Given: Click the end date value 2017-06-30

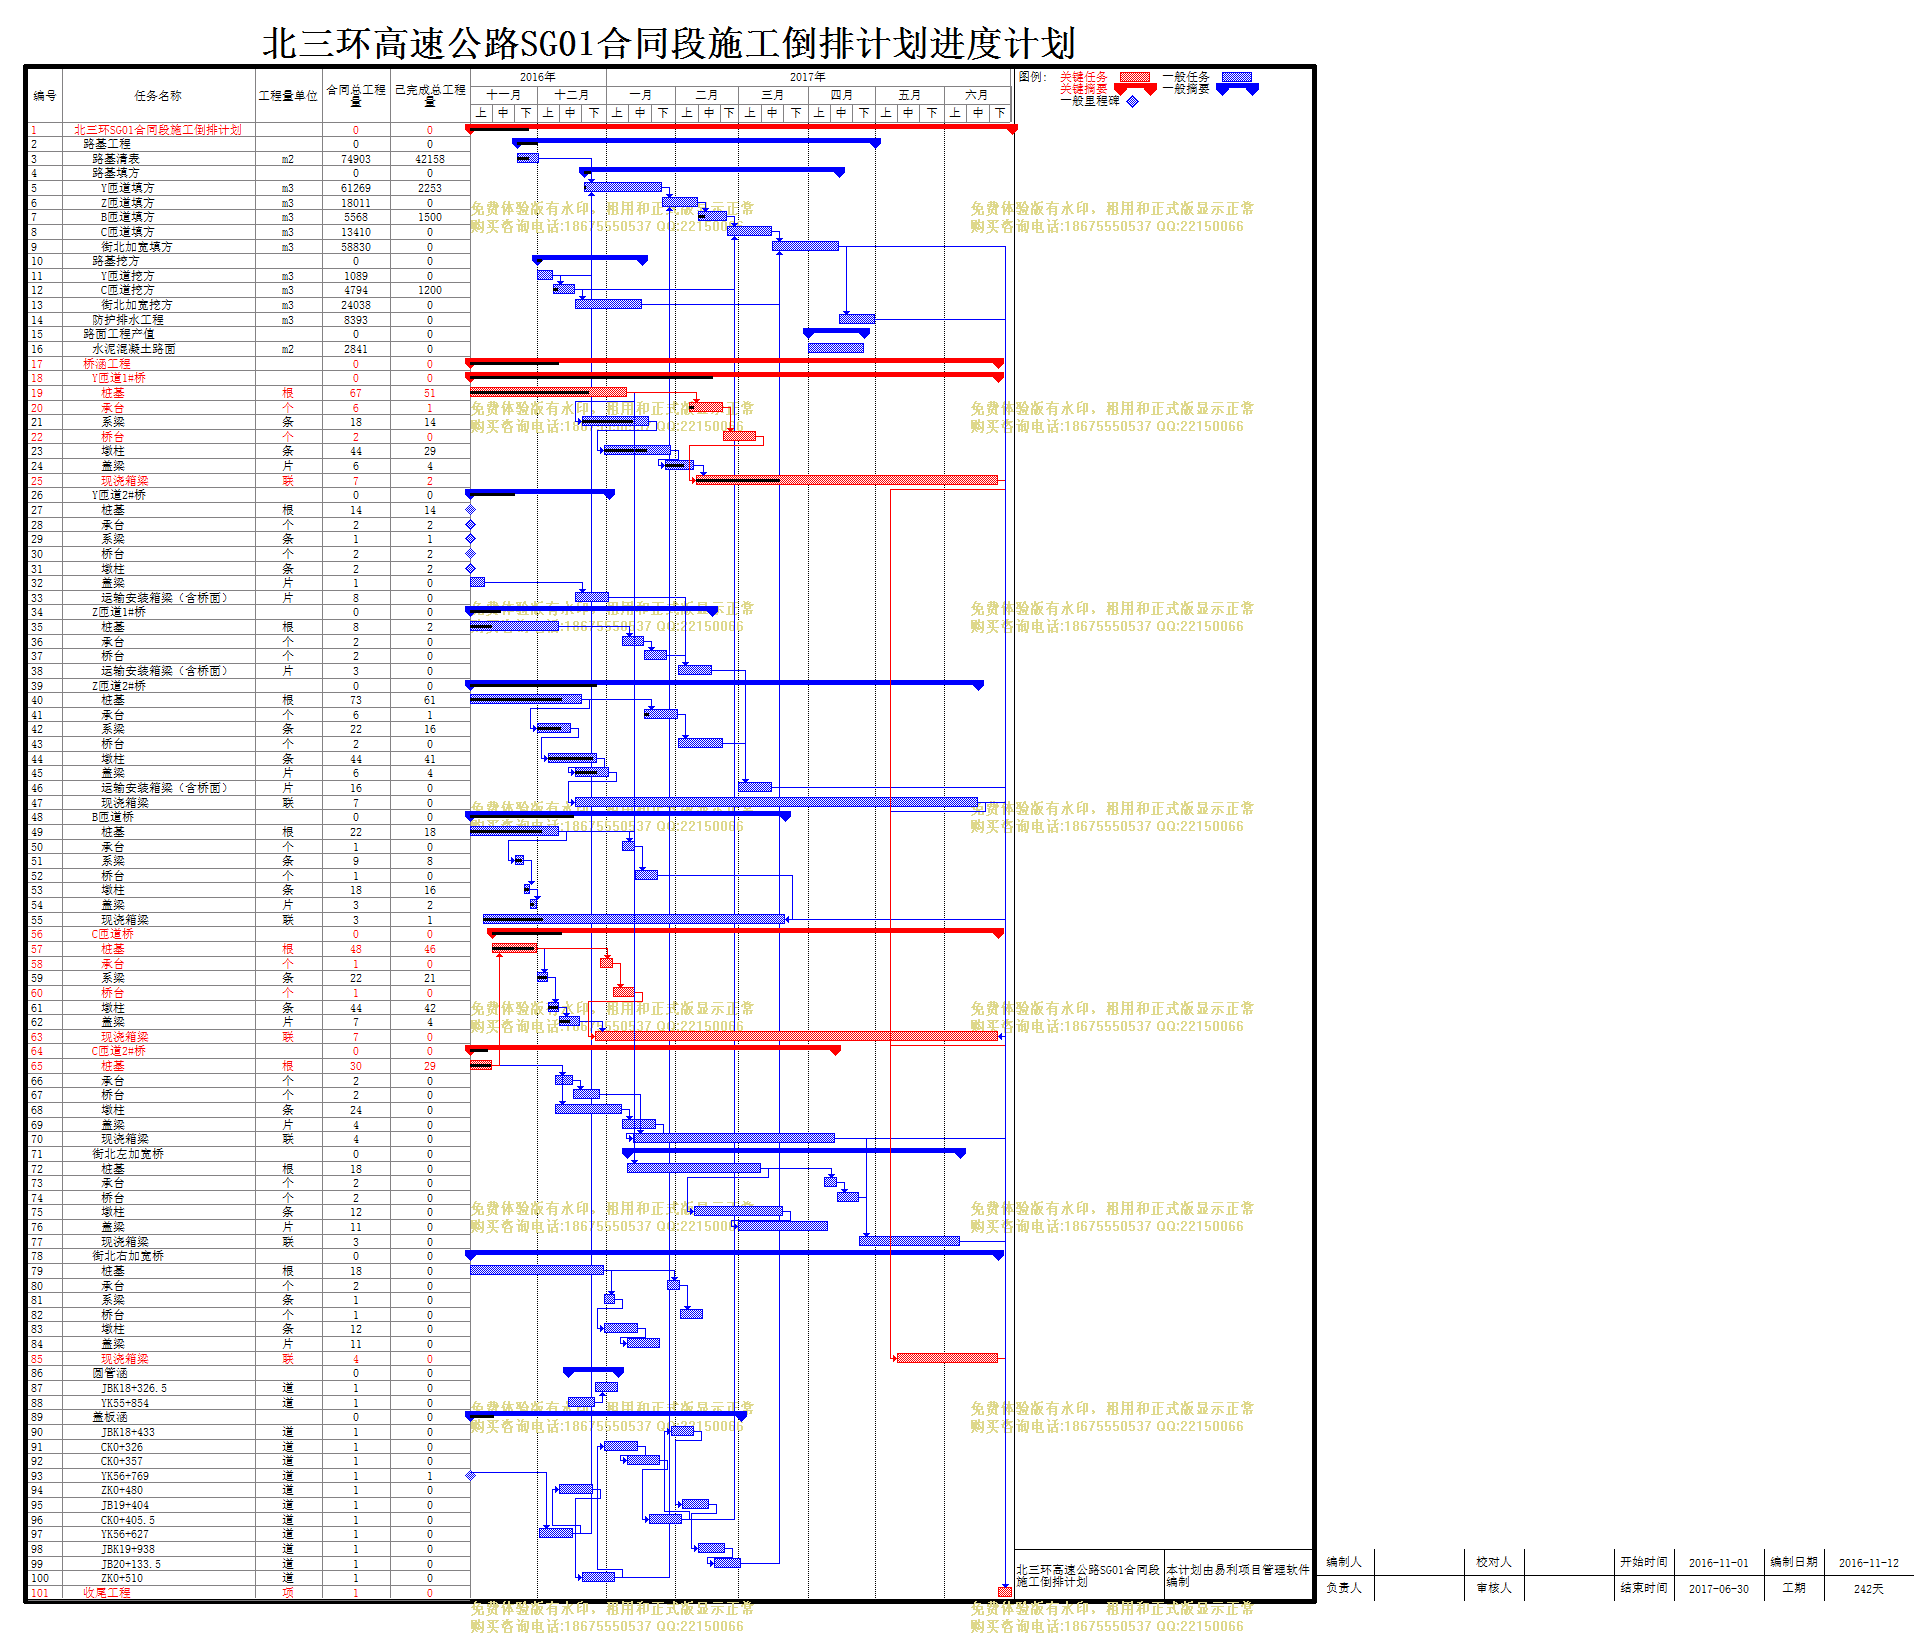Looking at the screenshot, I should pos(1719,1589).
